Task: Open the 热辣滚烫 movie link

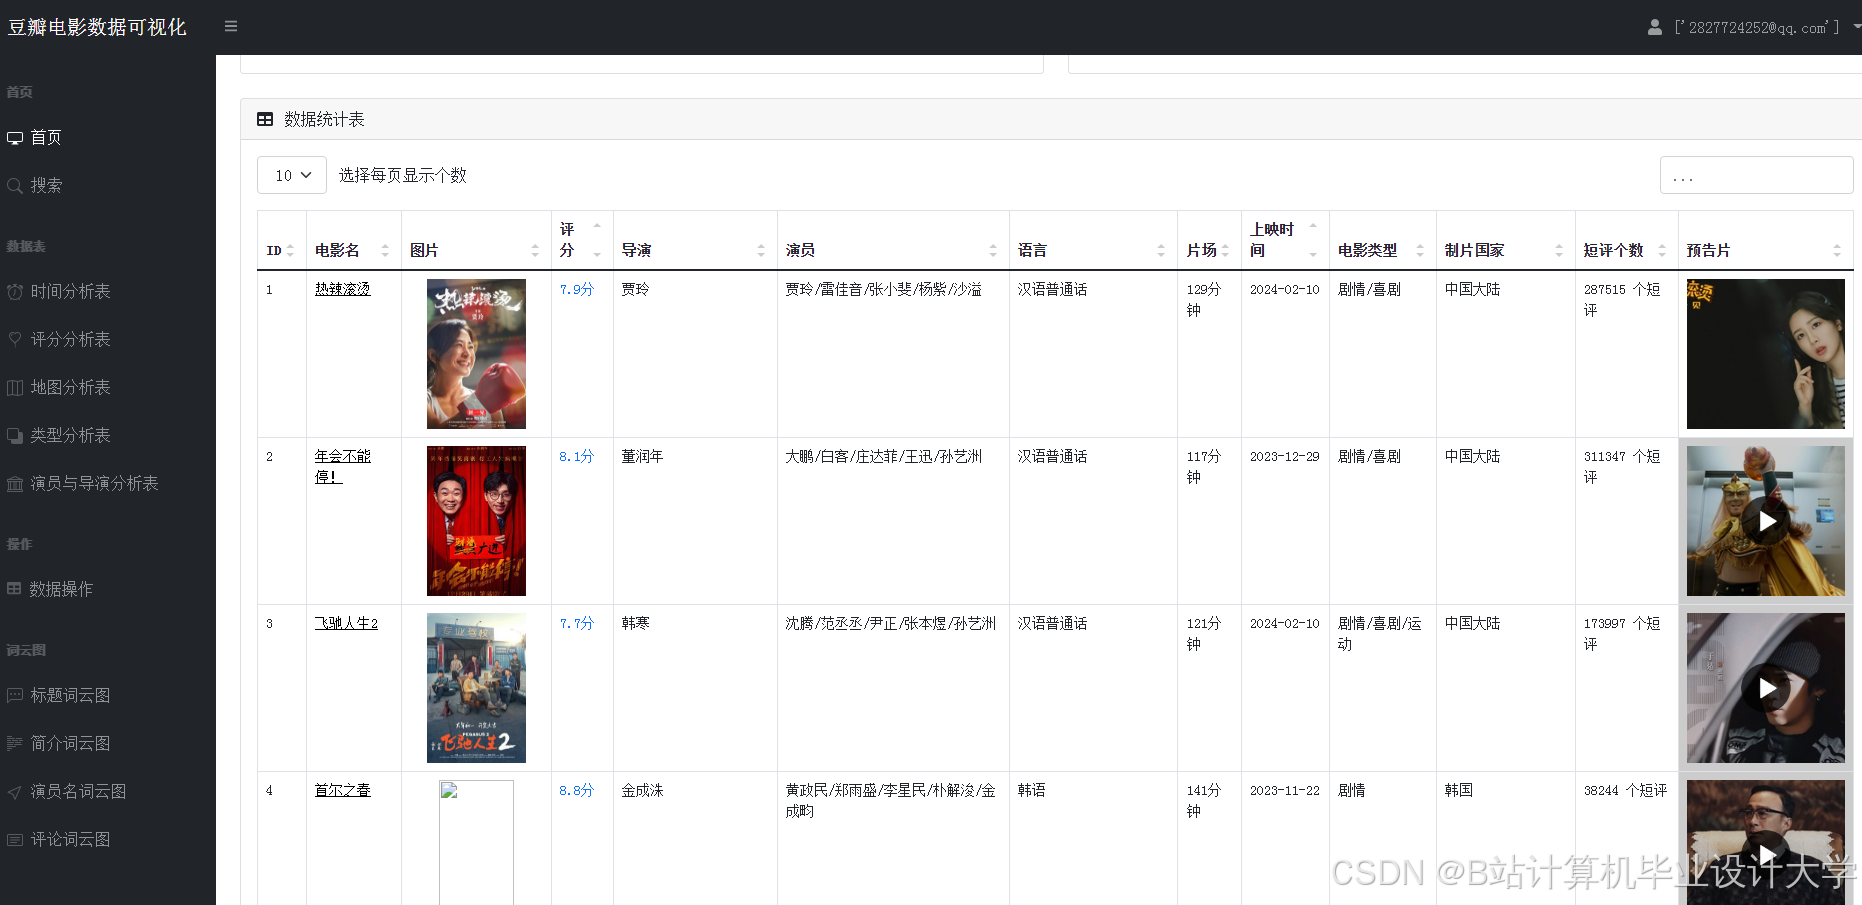Action: (x=343, y=289)
